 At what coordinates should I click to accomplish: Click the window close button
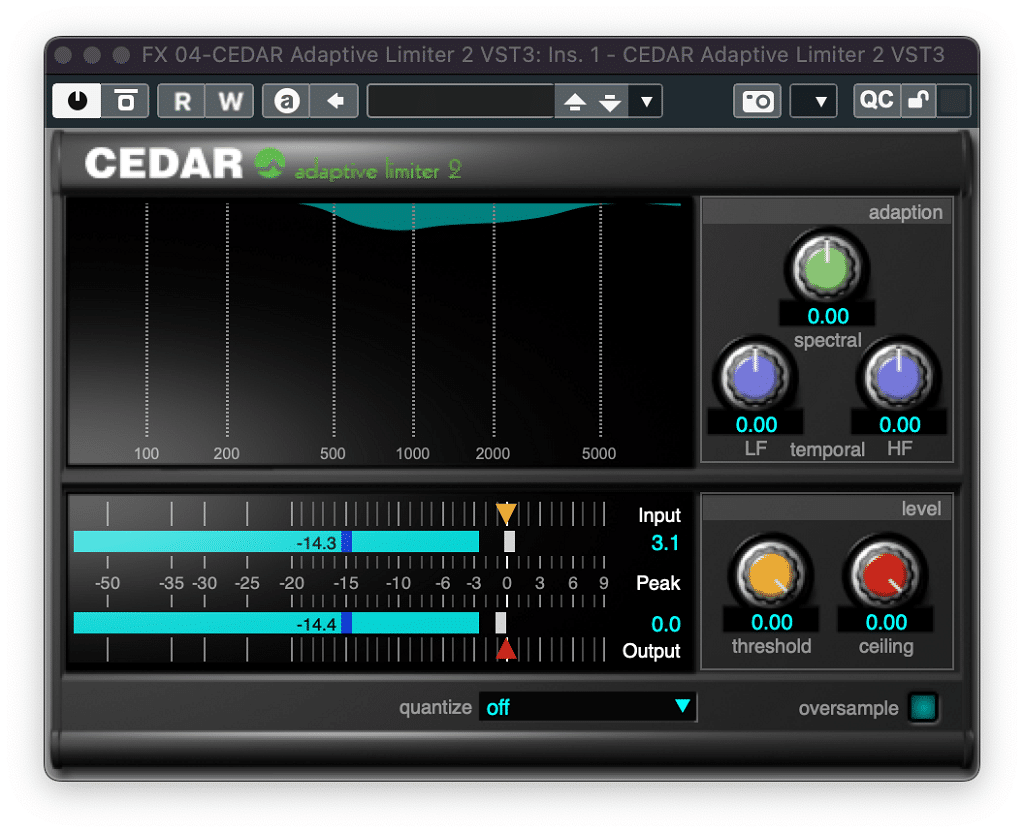tap(63, 55)
